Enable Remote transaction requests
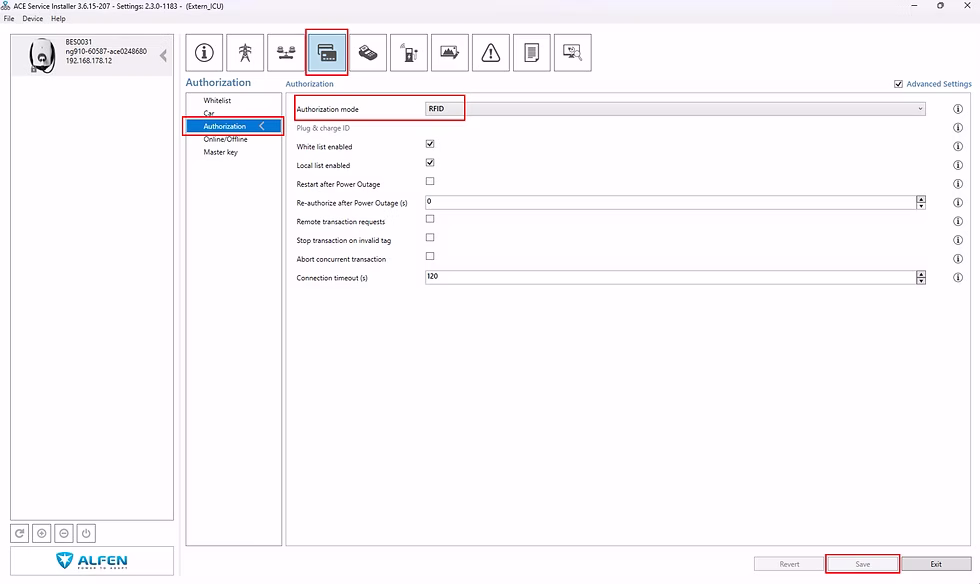This screenshot has width=980, height=584. 430,219
